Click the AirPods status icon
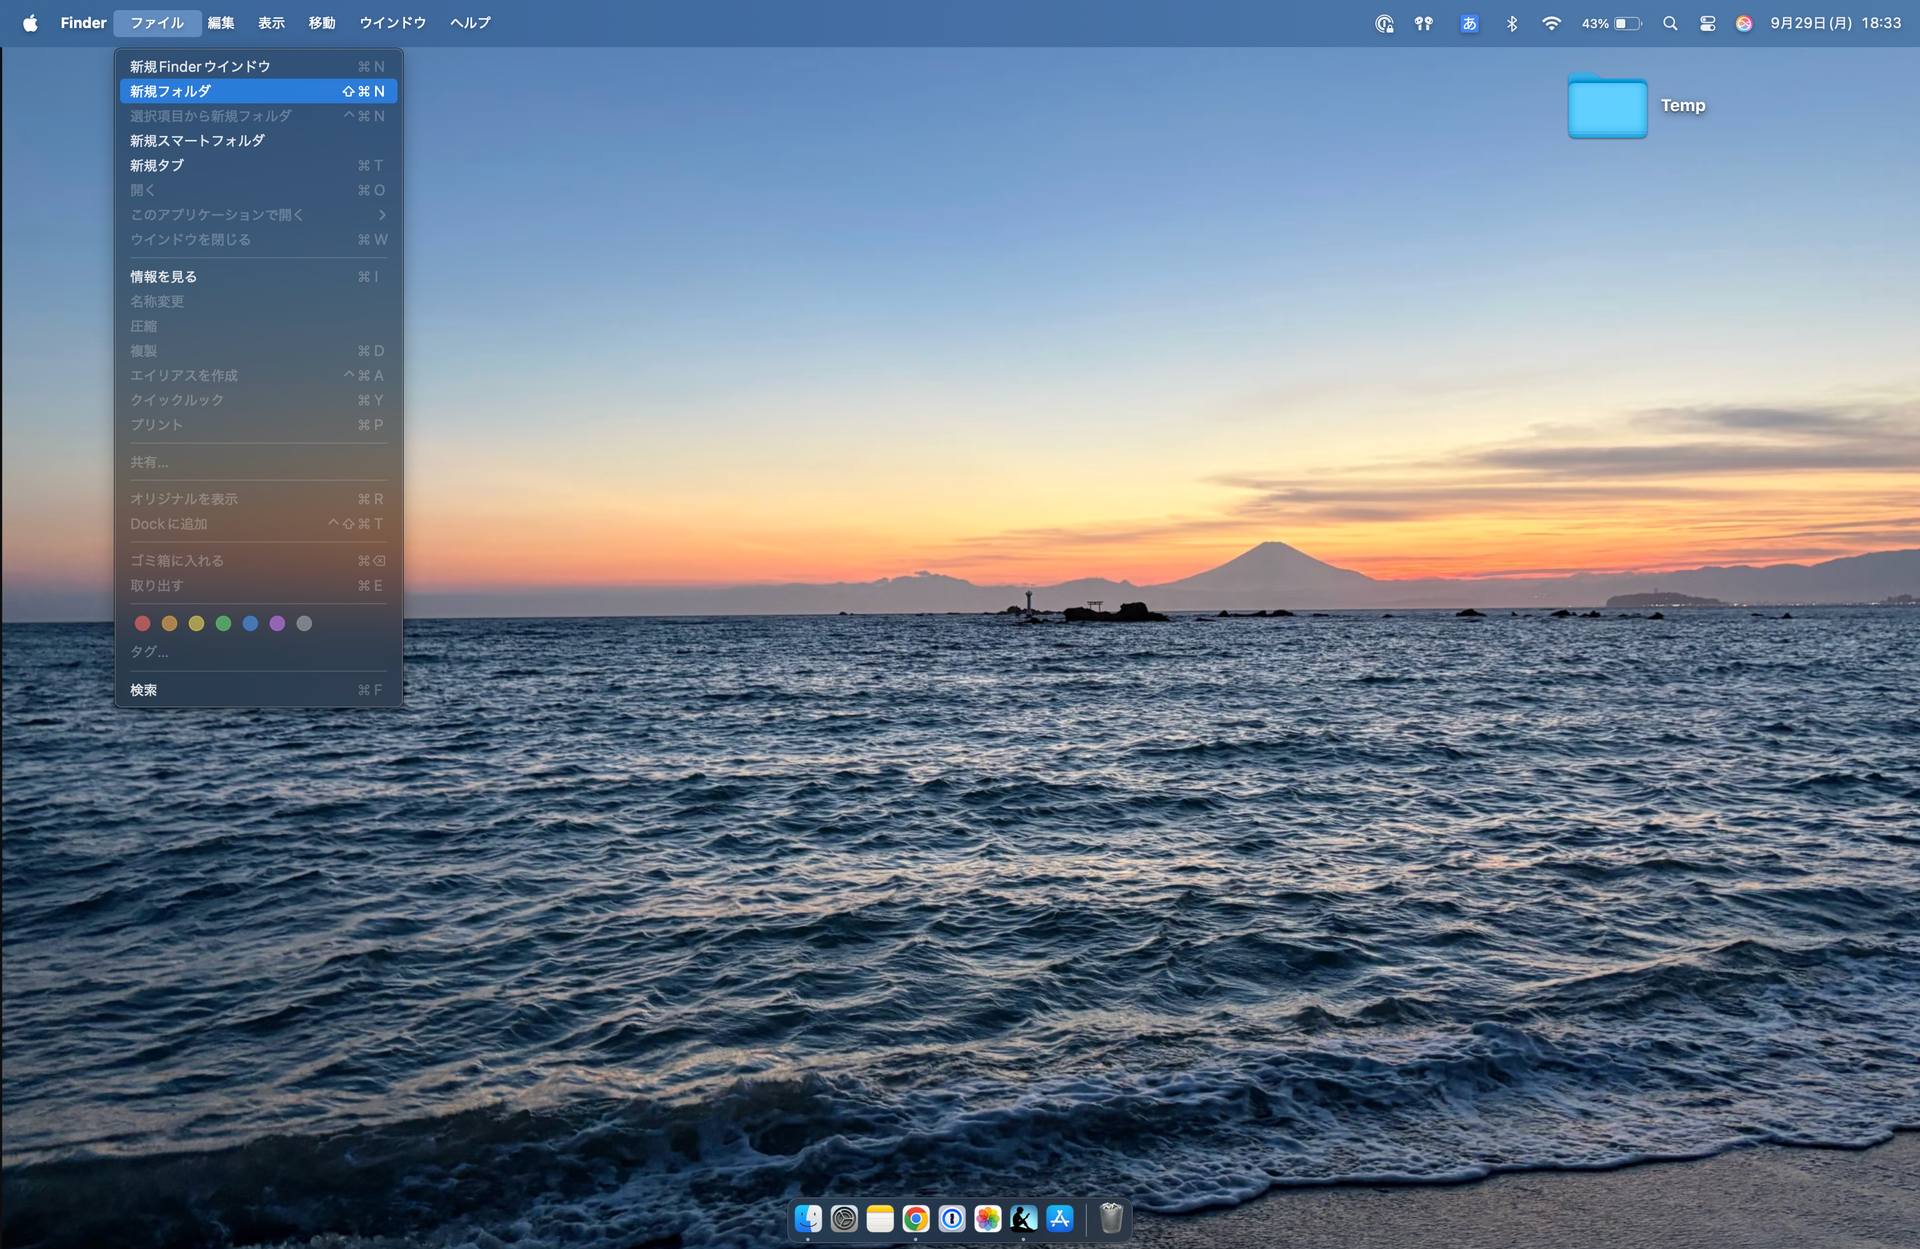The height and width of the screenshot is (1249, 1920). point(1423,23)
